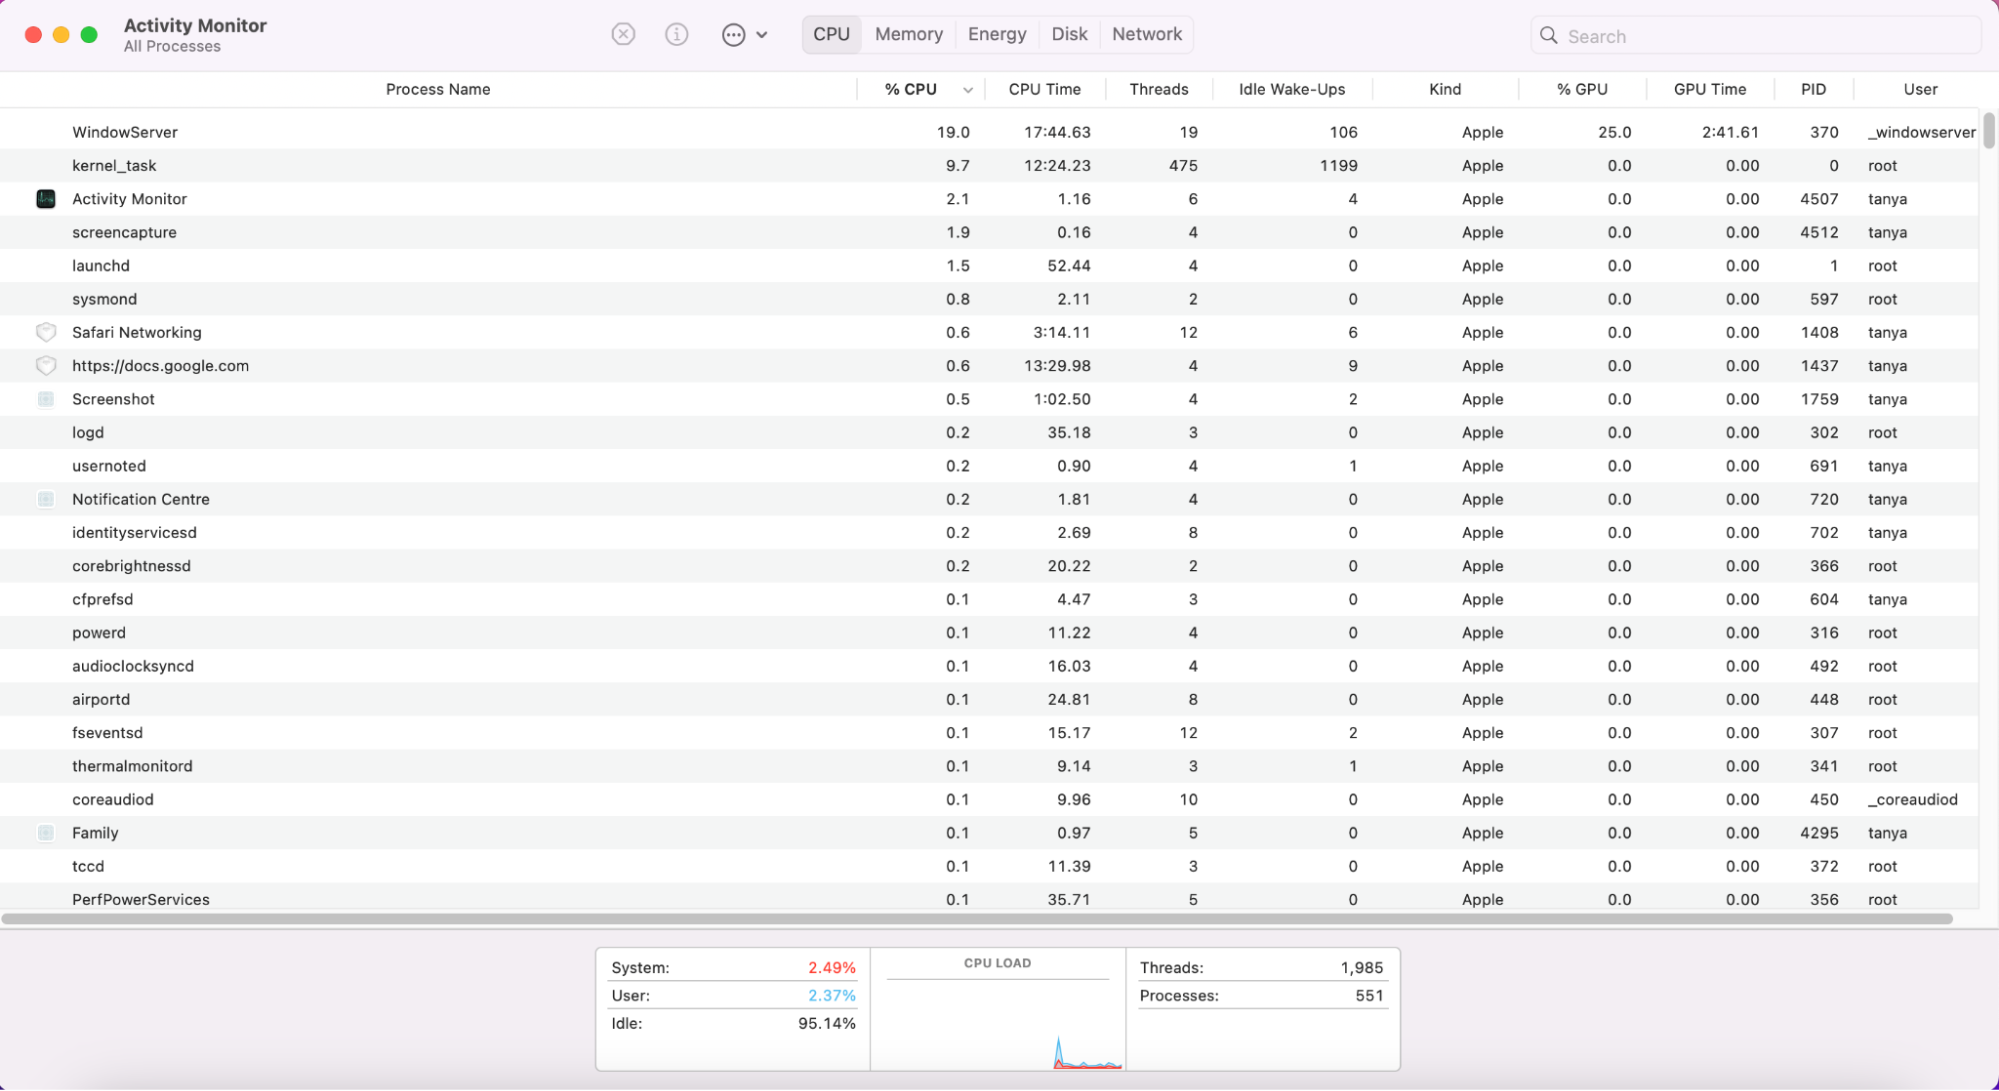Open the process info (i) toolbar icon
1999x1091 pixels.
[676, 33]
